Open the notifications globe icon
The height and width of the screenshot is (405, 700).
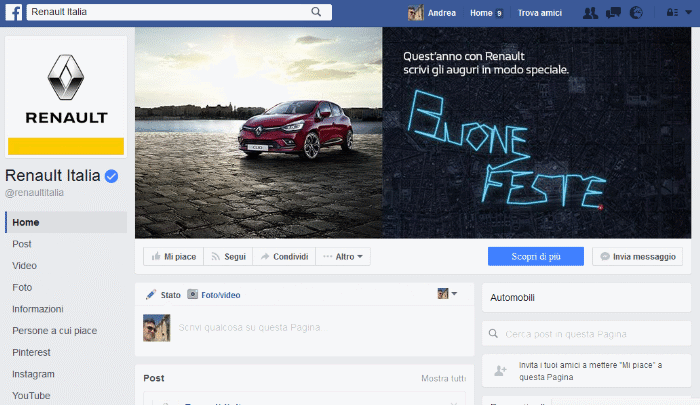click(x=636, y=13)
